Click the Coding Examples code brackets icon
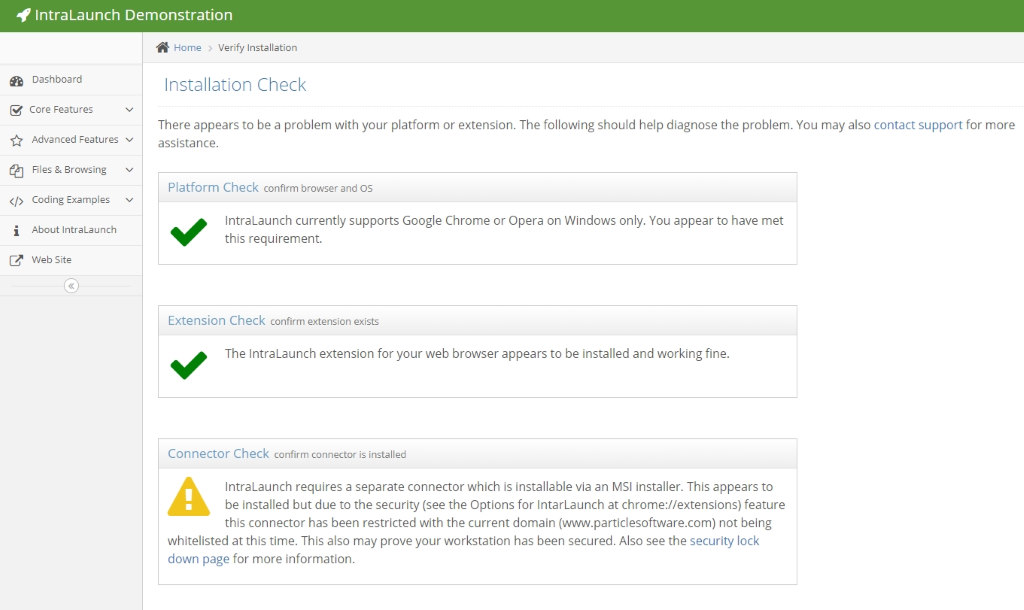 coord(16,201)
